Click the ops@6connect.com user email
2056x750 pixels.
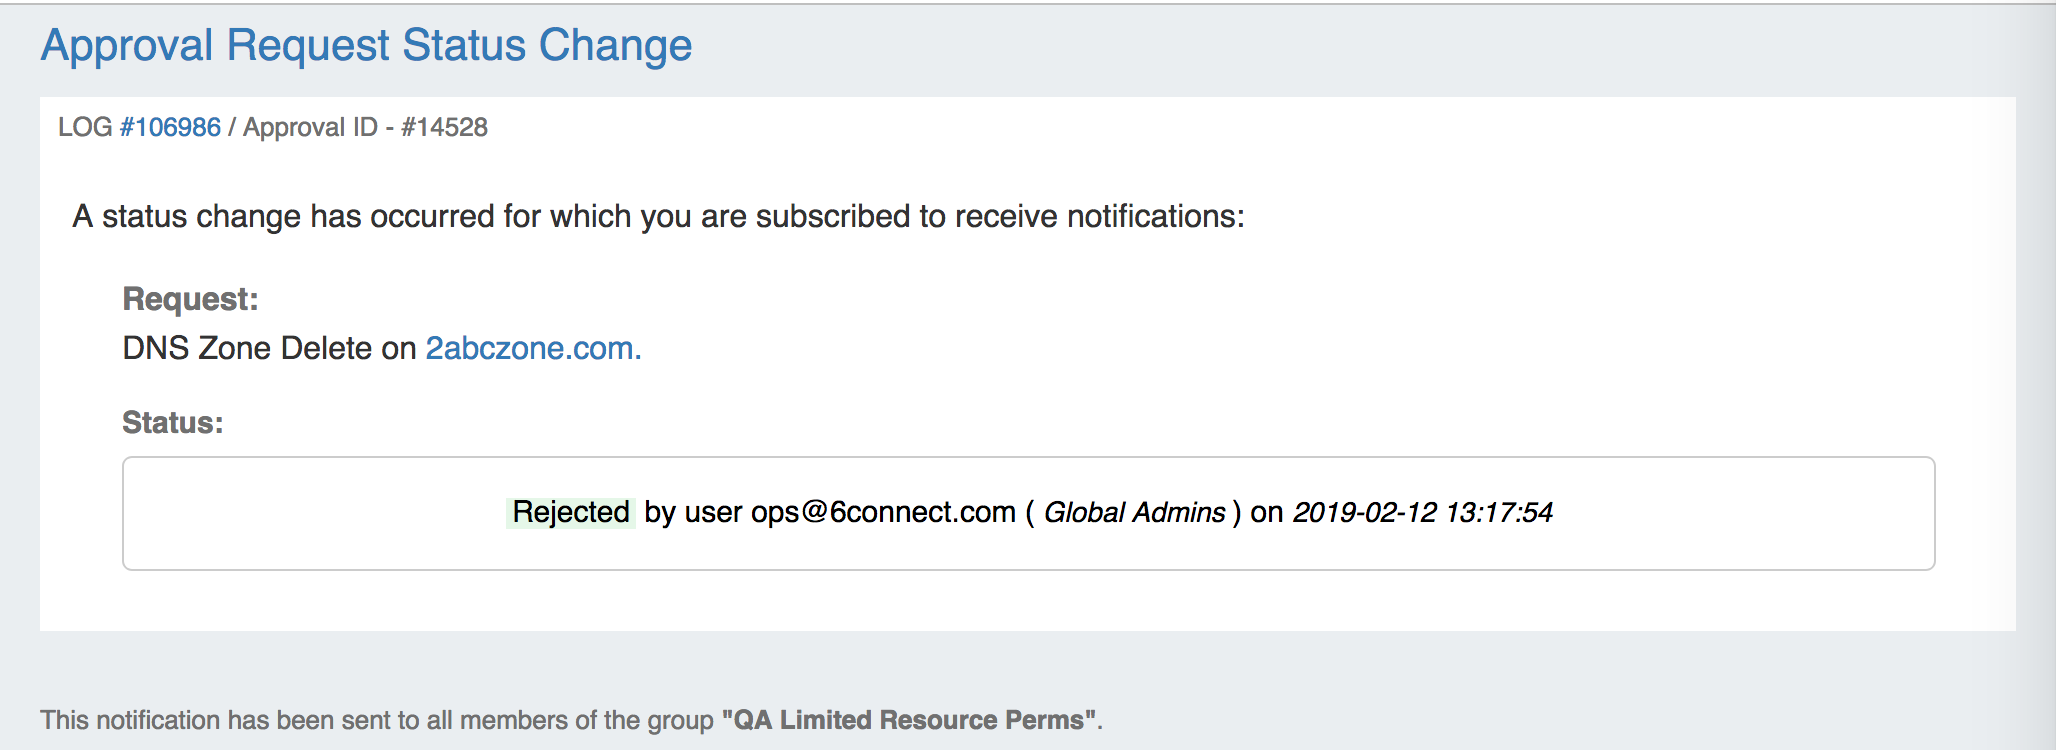tap(882, 512)
